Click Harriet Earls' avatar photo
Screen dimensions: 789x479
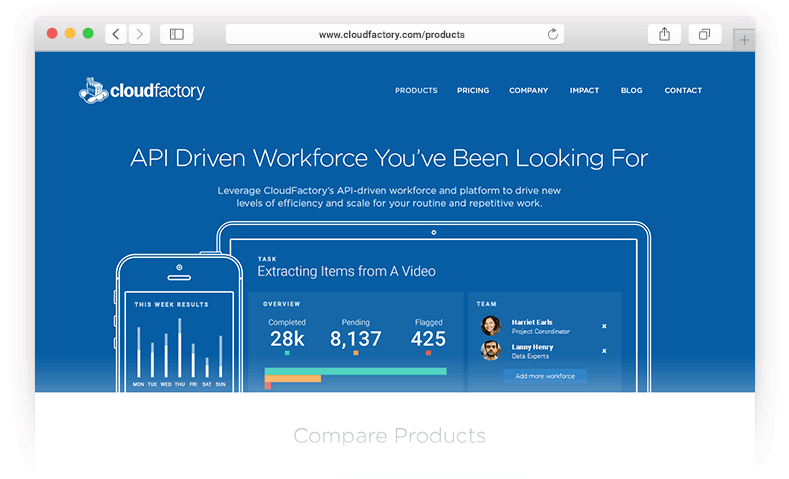pos(491,326)
